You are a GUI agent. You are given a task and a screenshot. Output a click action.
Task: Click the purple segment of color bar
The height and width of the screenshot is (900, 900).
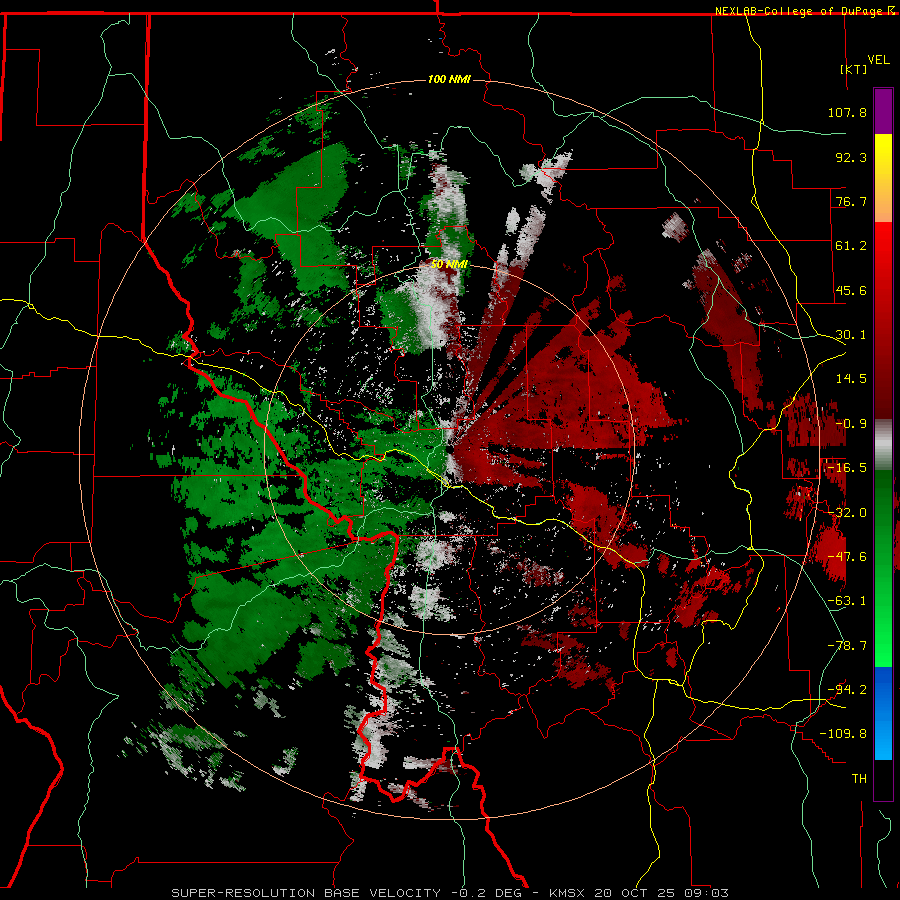coord(883,111)
